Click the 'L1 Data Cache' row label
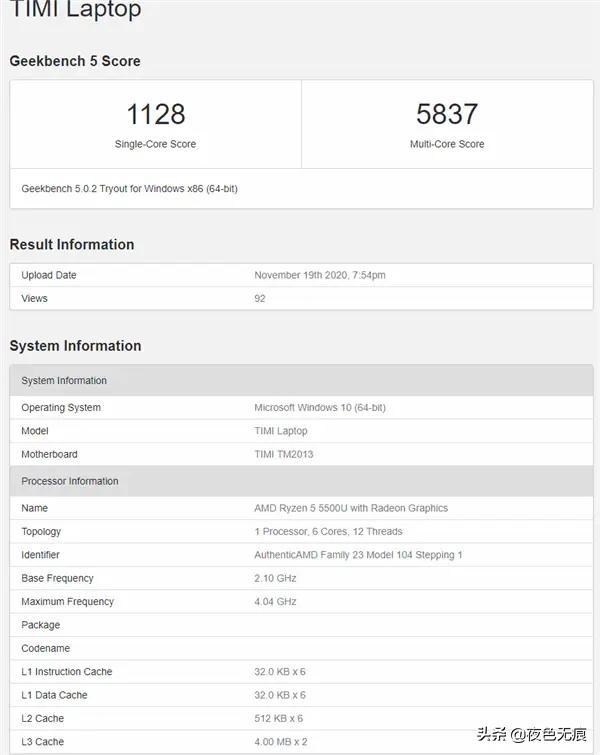 point(54,695)
